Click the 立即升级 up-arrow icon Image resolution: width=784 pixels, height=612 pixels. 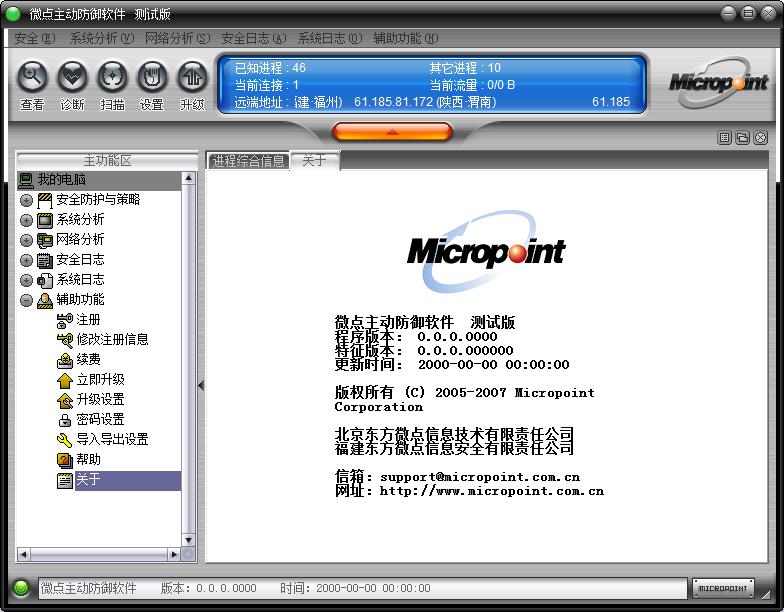coord(65,380)
